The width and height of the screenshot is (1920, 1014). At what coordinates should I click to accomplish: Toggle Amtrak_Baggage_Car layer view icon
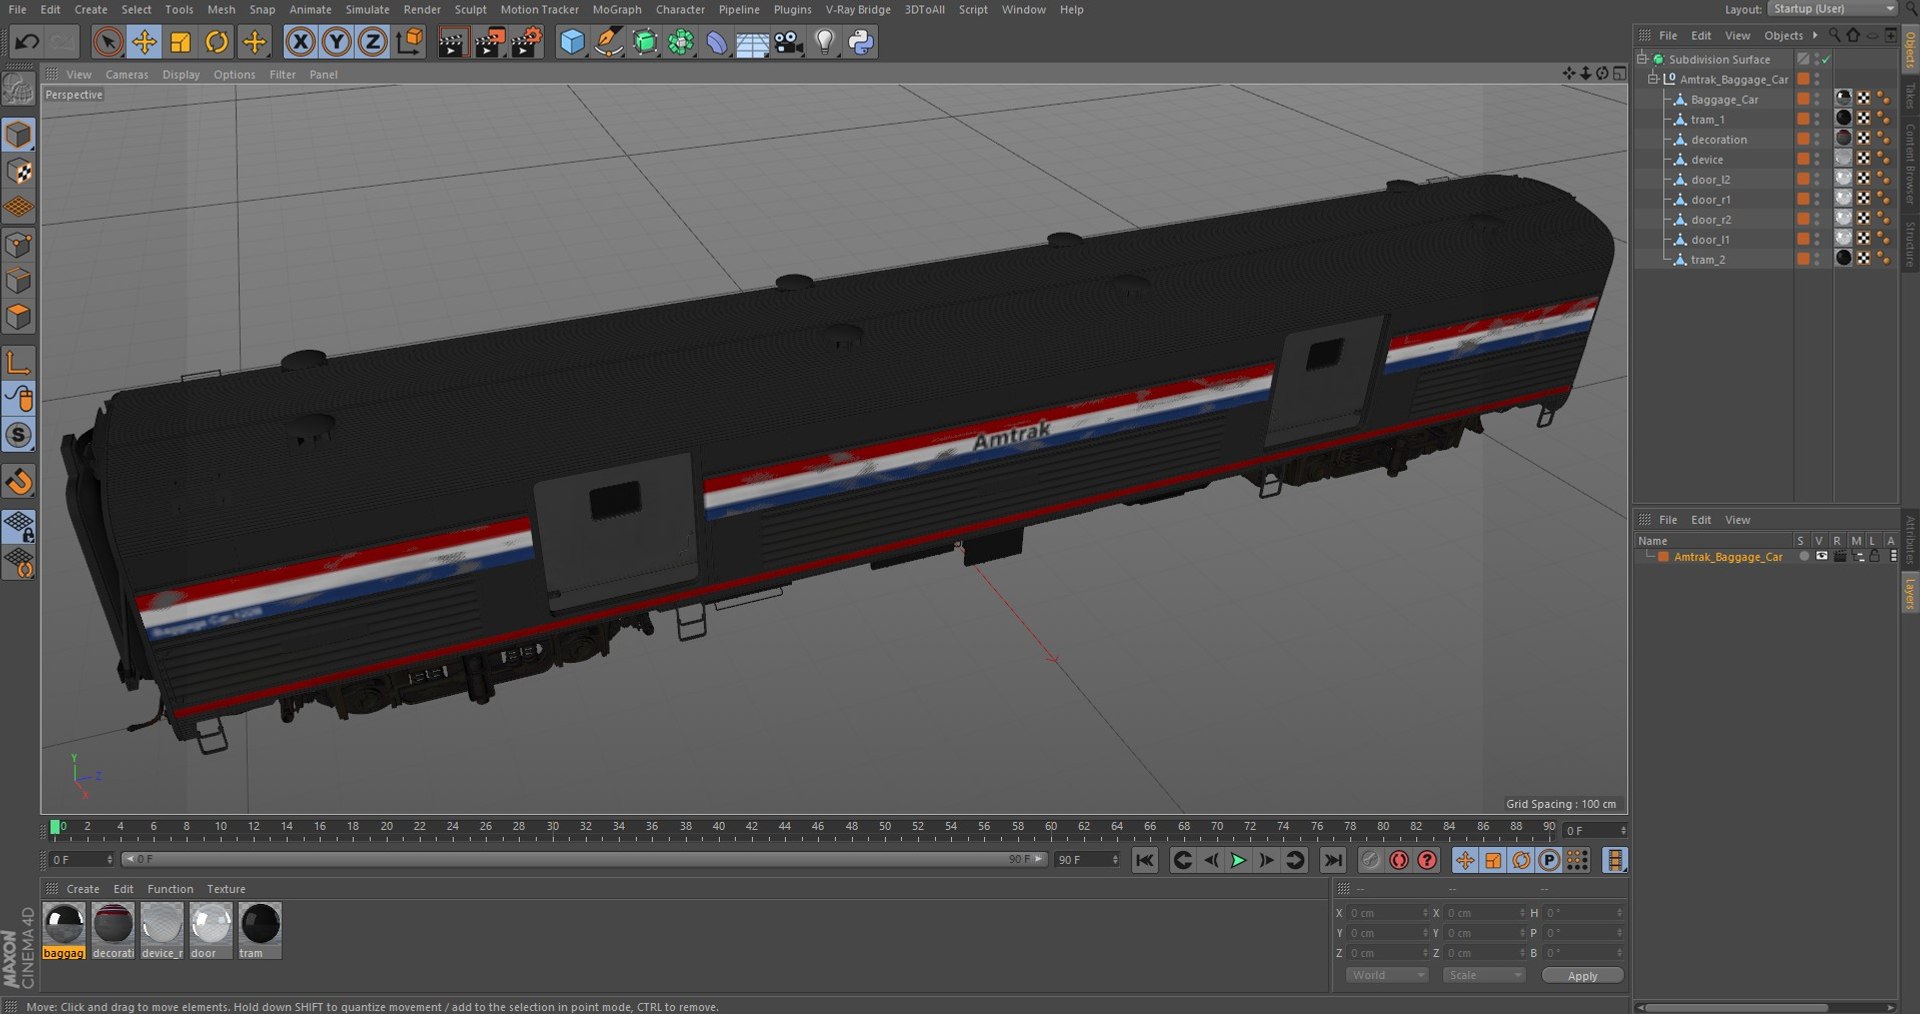1821,556
